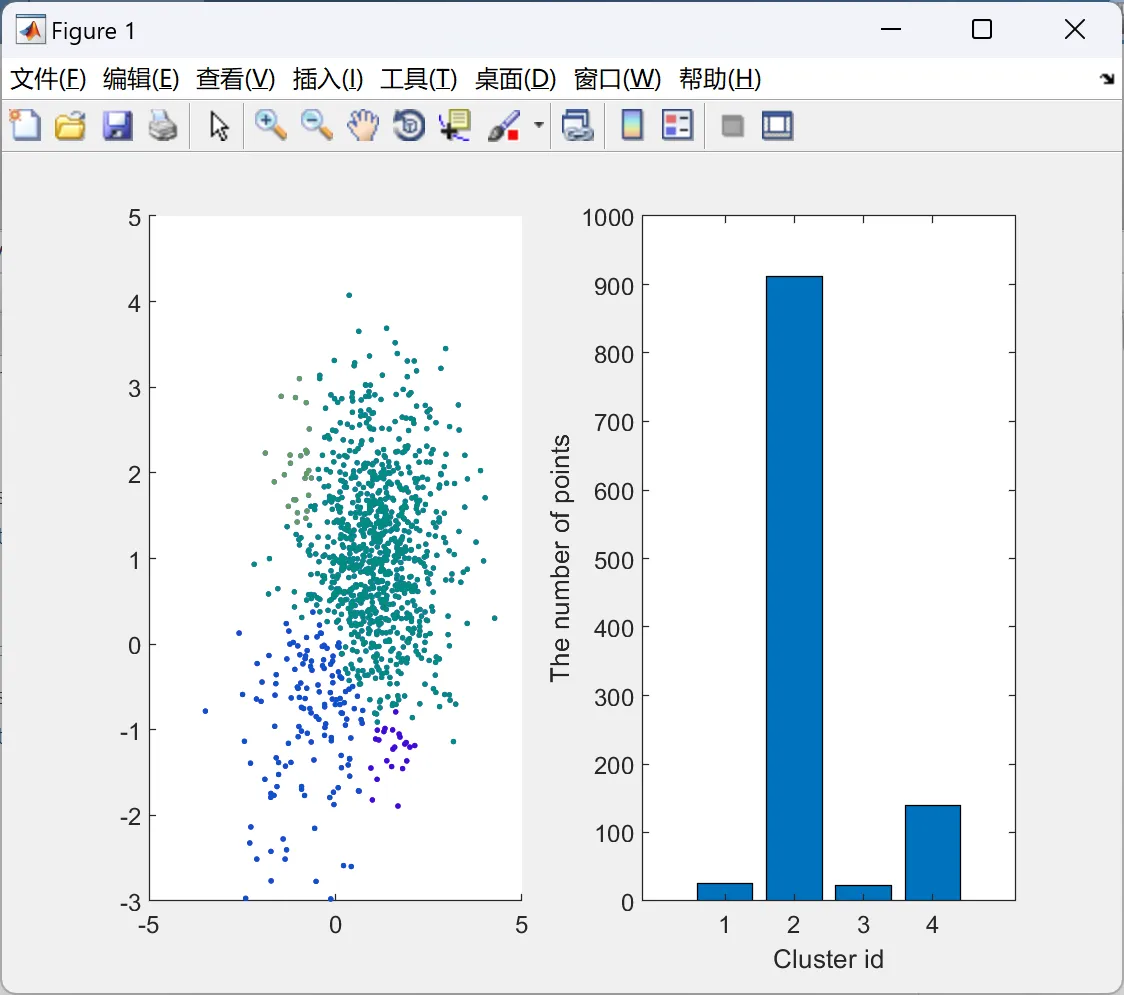Viewport: 1124px width, 995px height.
Task: Minimize the Figure 1 window
Action: click(x=890, y=29)
